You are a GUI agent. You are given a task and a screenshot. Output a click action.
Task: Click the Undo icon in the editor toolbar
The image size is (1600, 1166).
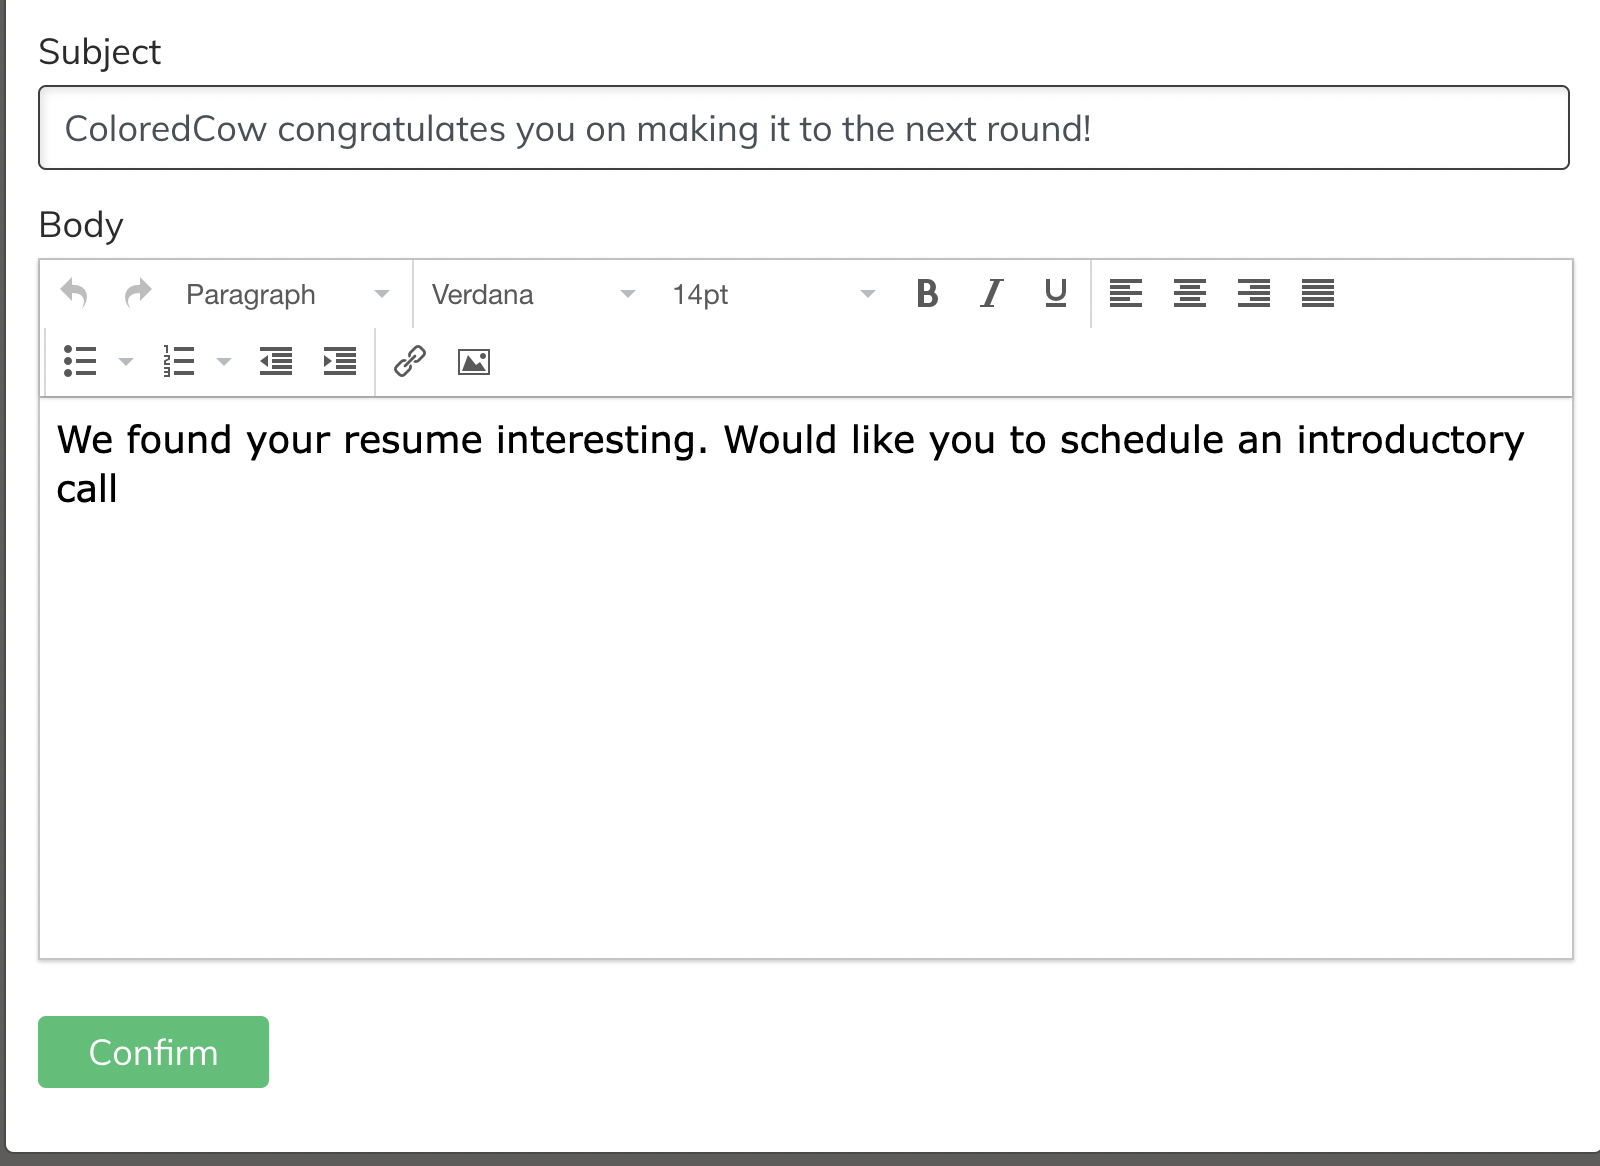tap(74, 293)
